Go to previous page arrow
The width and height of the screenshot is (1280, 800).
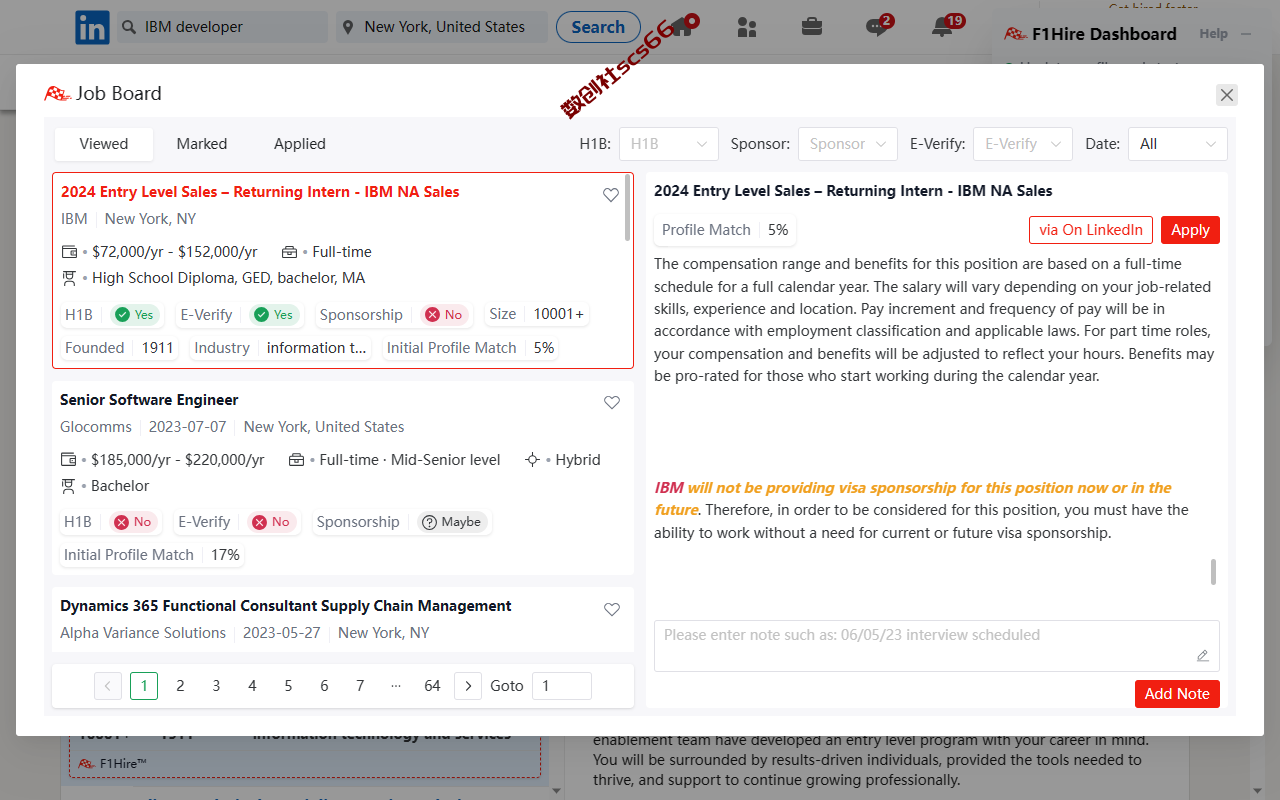[108, 686]
